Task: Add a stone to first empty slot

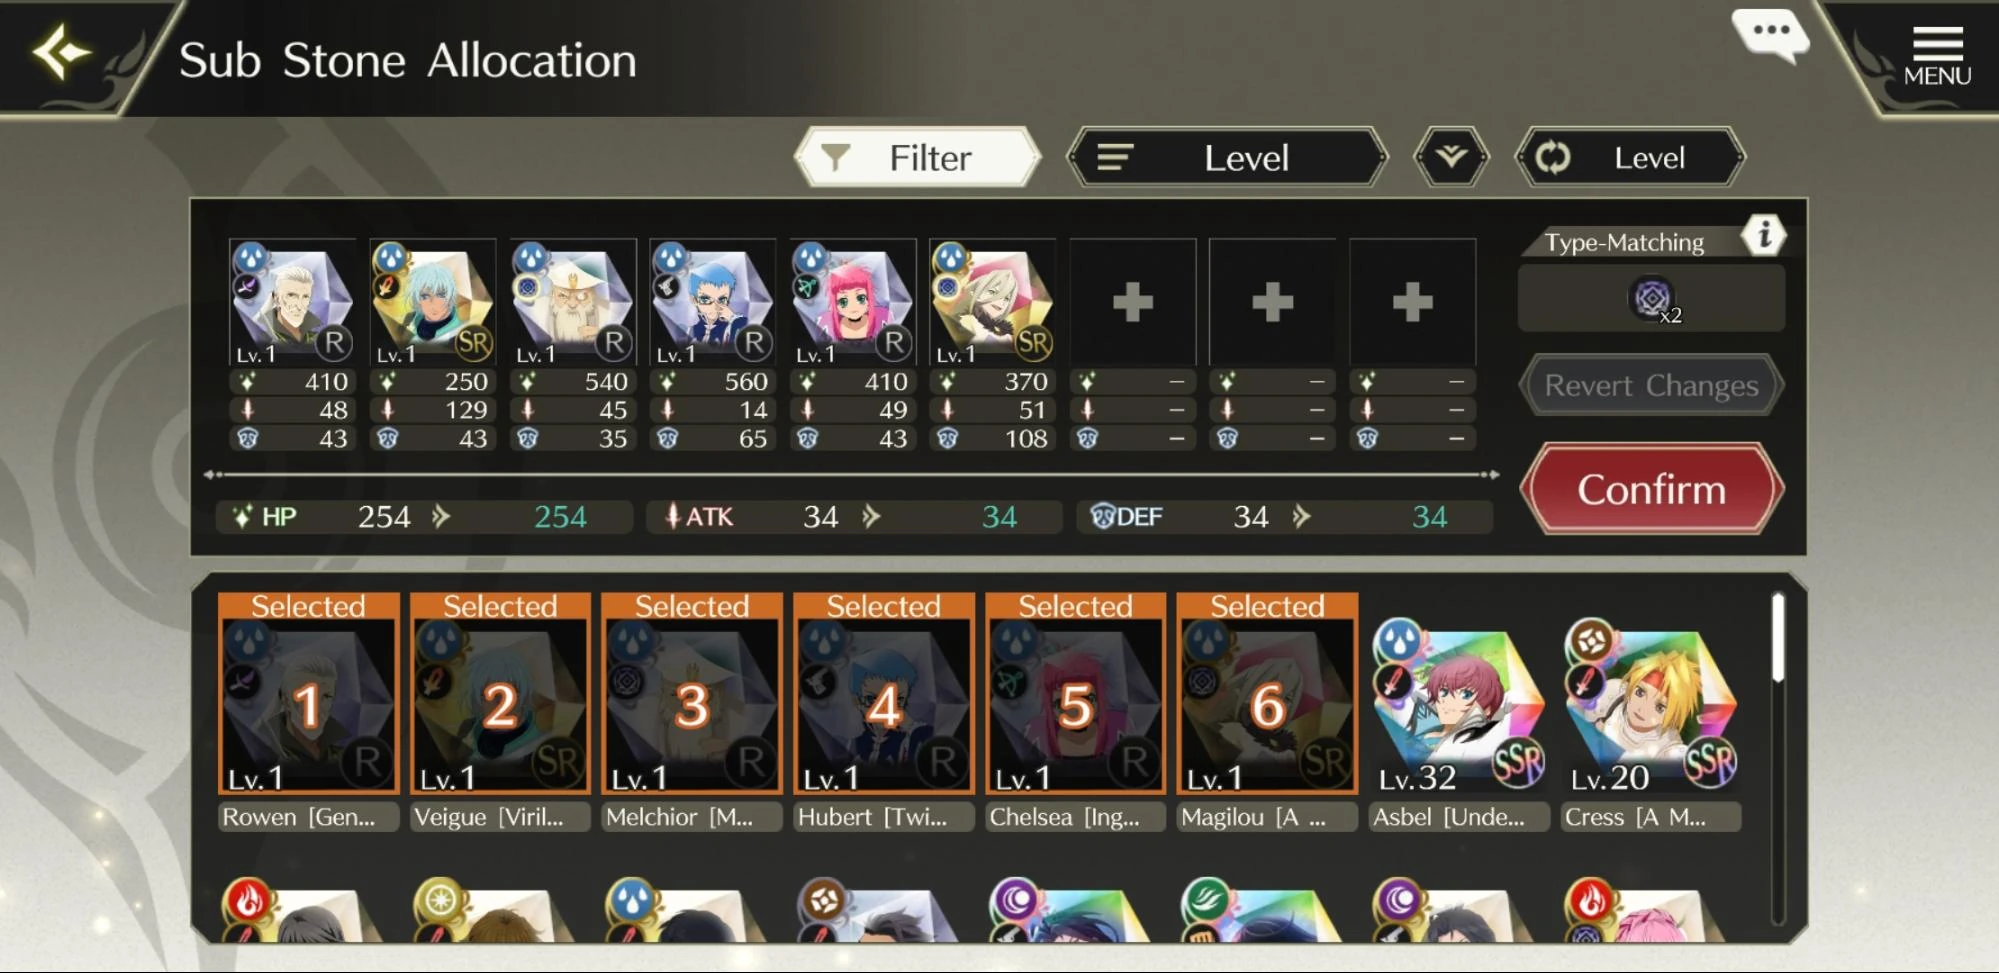Action: (1132, 302)
